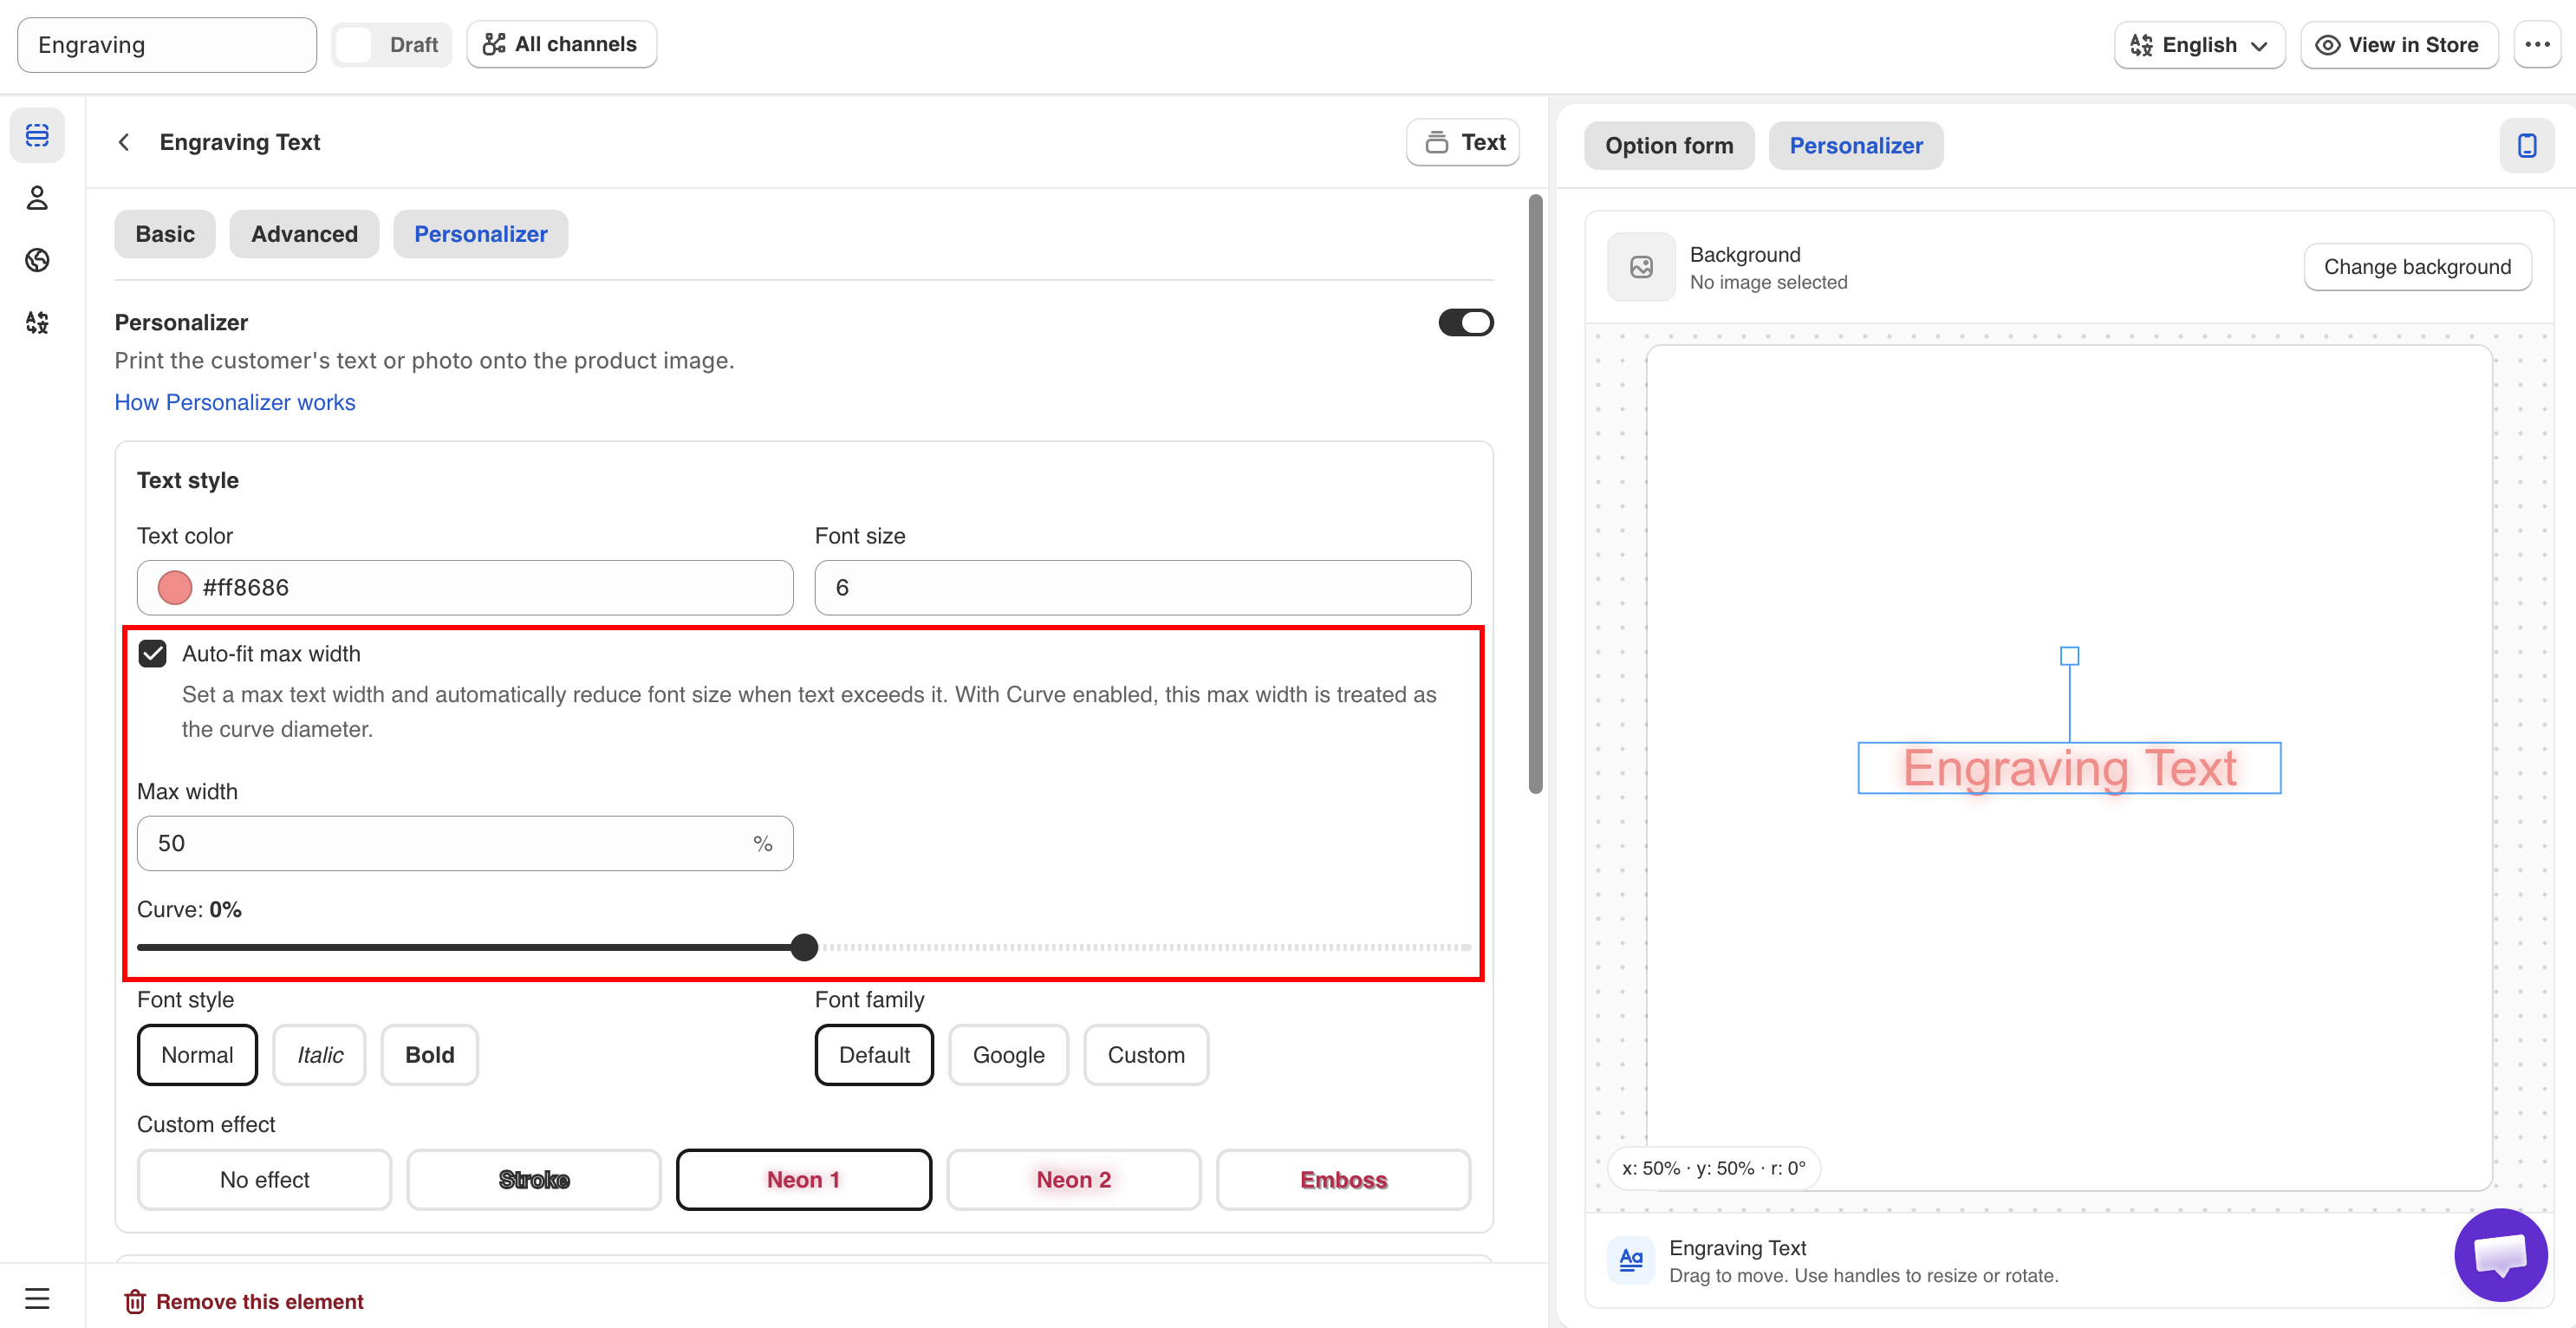Click the Change background button

[2417, 267]
